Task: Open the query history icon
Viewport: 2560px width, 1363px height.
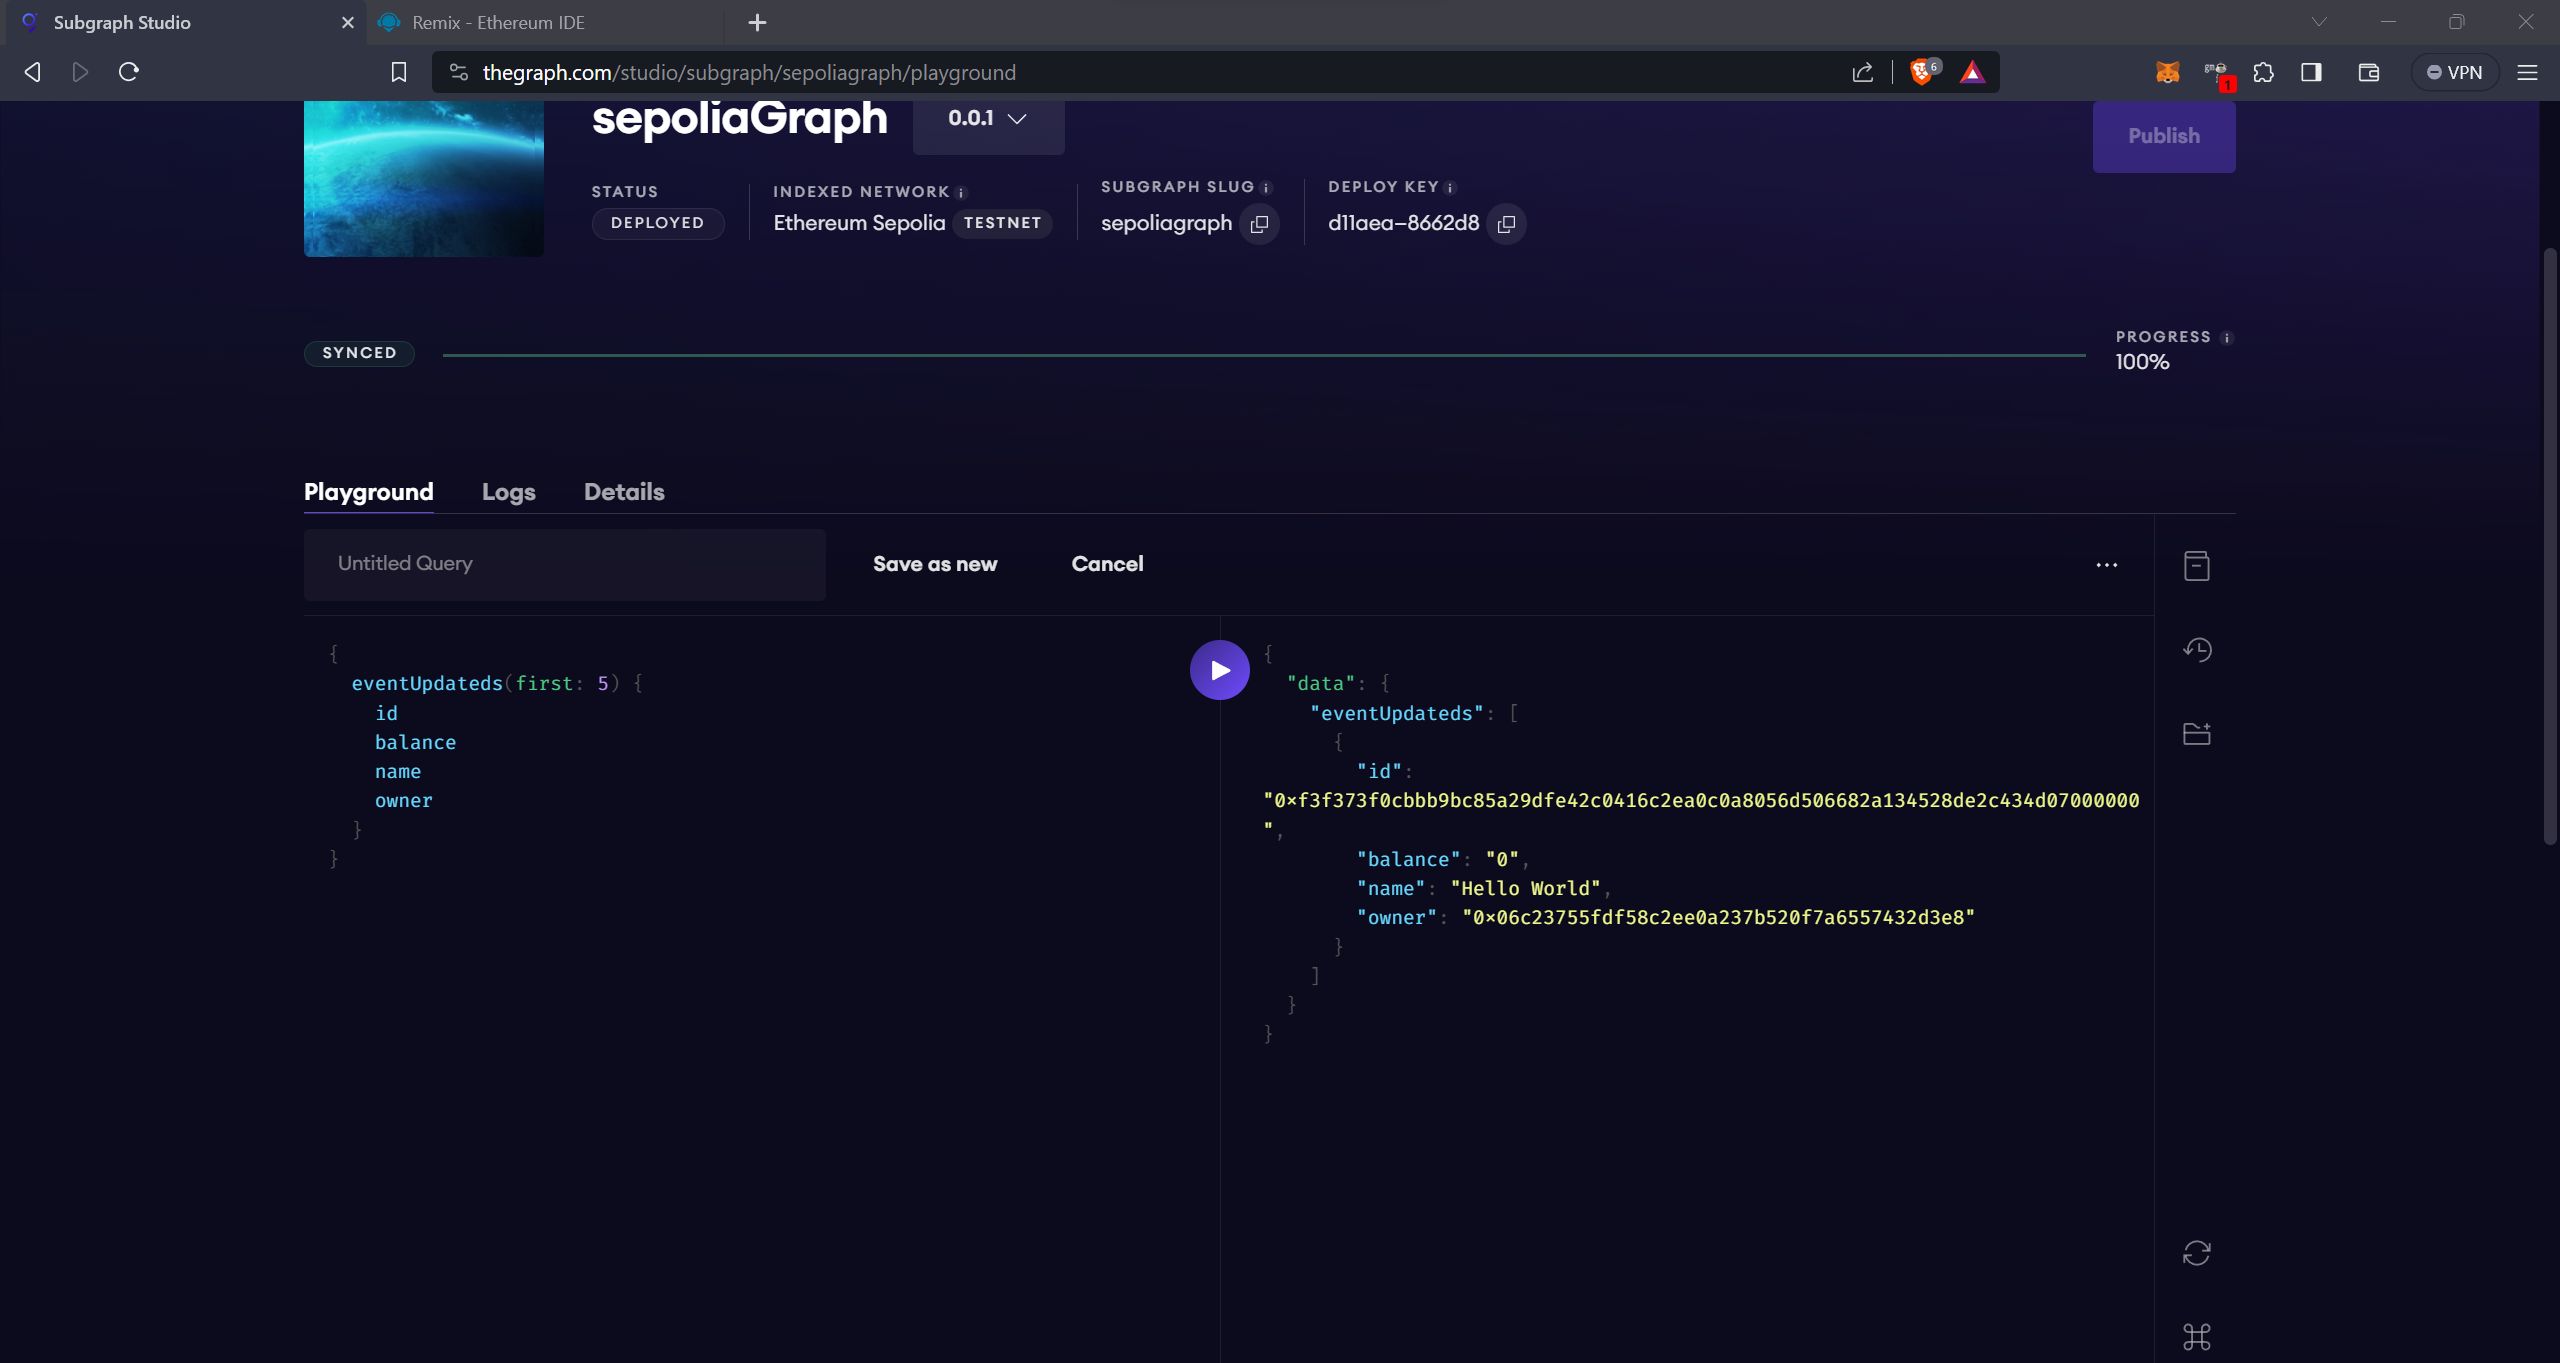Action: click(2198, 648)
